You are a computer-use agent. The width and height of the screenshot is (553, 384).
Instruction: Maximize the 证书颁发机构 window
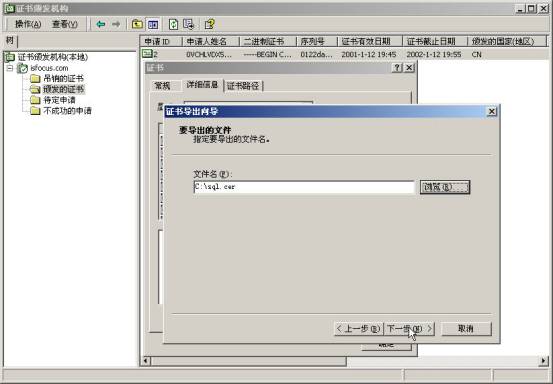pos(531,9)
